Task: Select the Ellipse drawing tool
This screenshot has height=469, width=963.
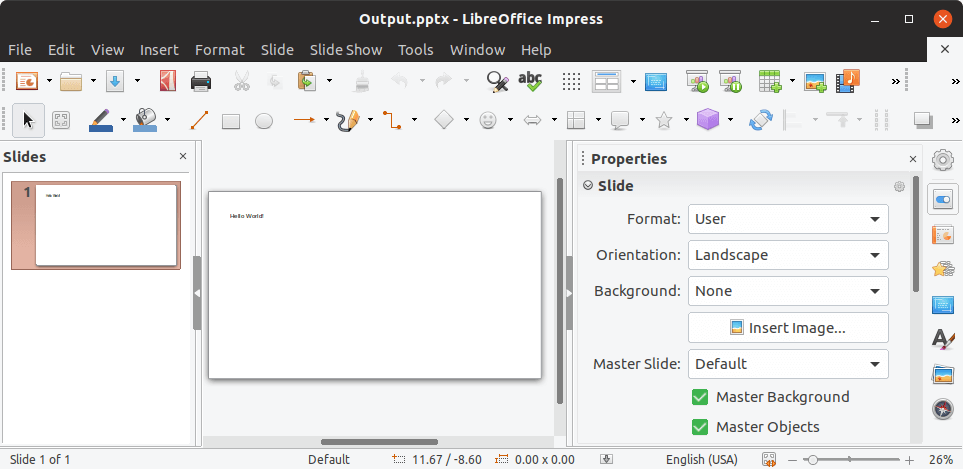Action: 264,121
